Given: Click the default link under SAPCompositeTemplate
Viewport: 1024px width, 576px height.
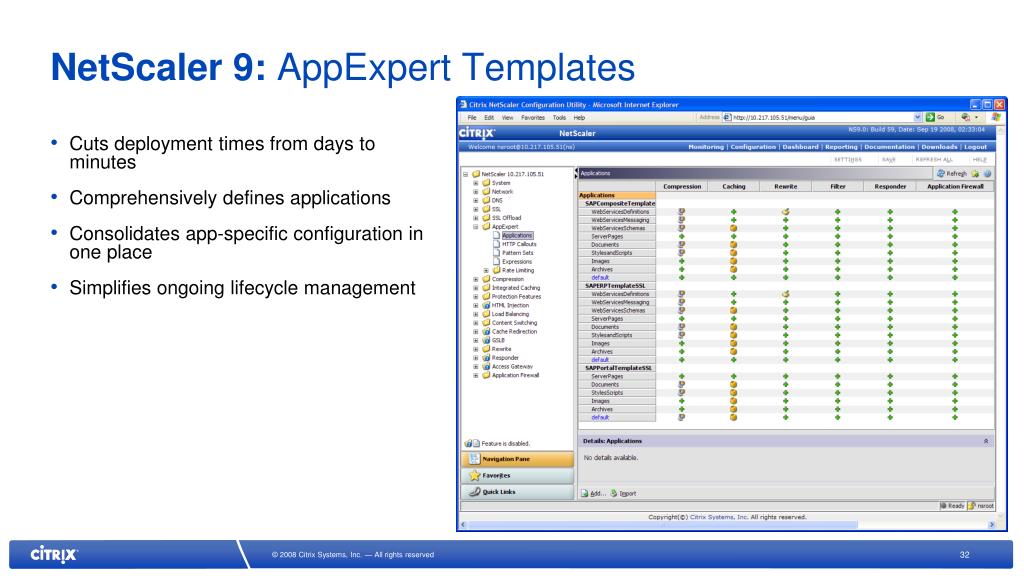Looking at the screenshot, I should pyautogui.click(x=600, y=278).
